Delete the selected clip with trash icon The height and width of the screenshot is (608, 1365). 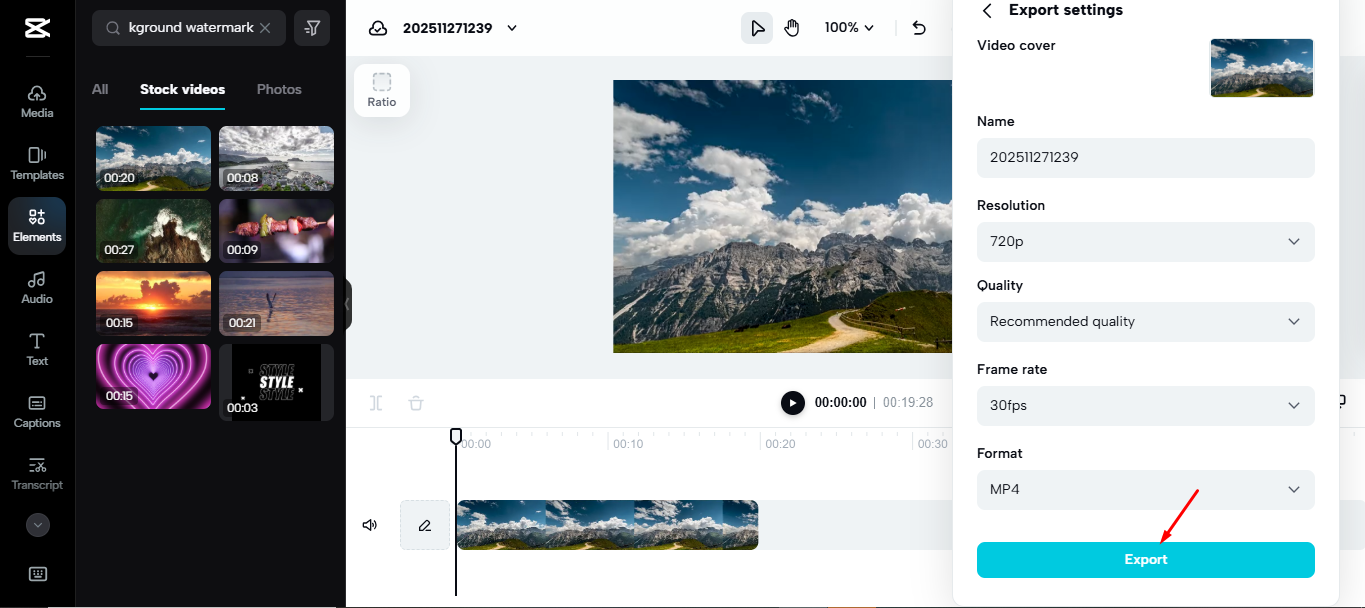[415, 402]
